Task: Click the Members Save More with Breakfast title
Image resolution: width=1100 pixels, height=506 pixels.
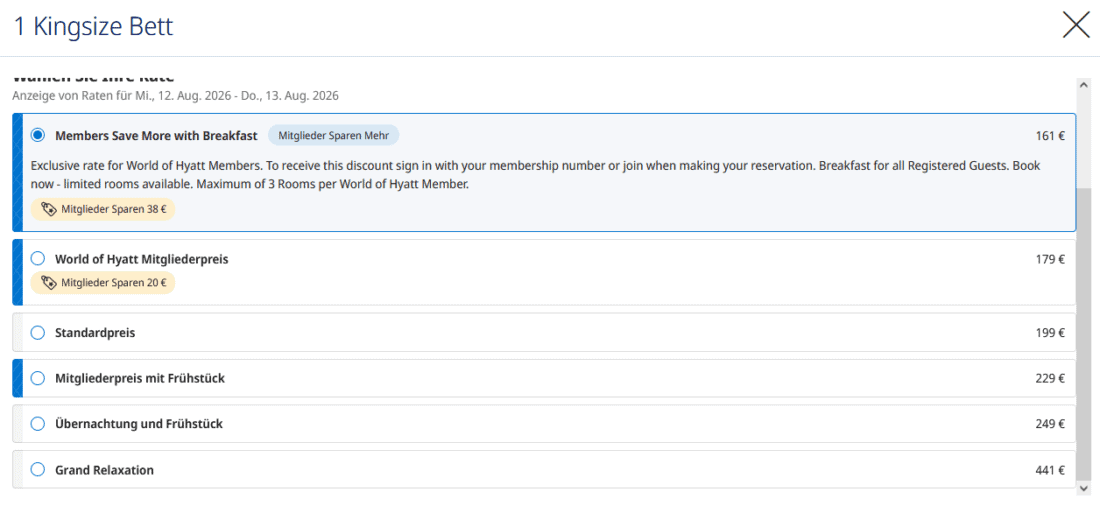Action: click(156, 135)
